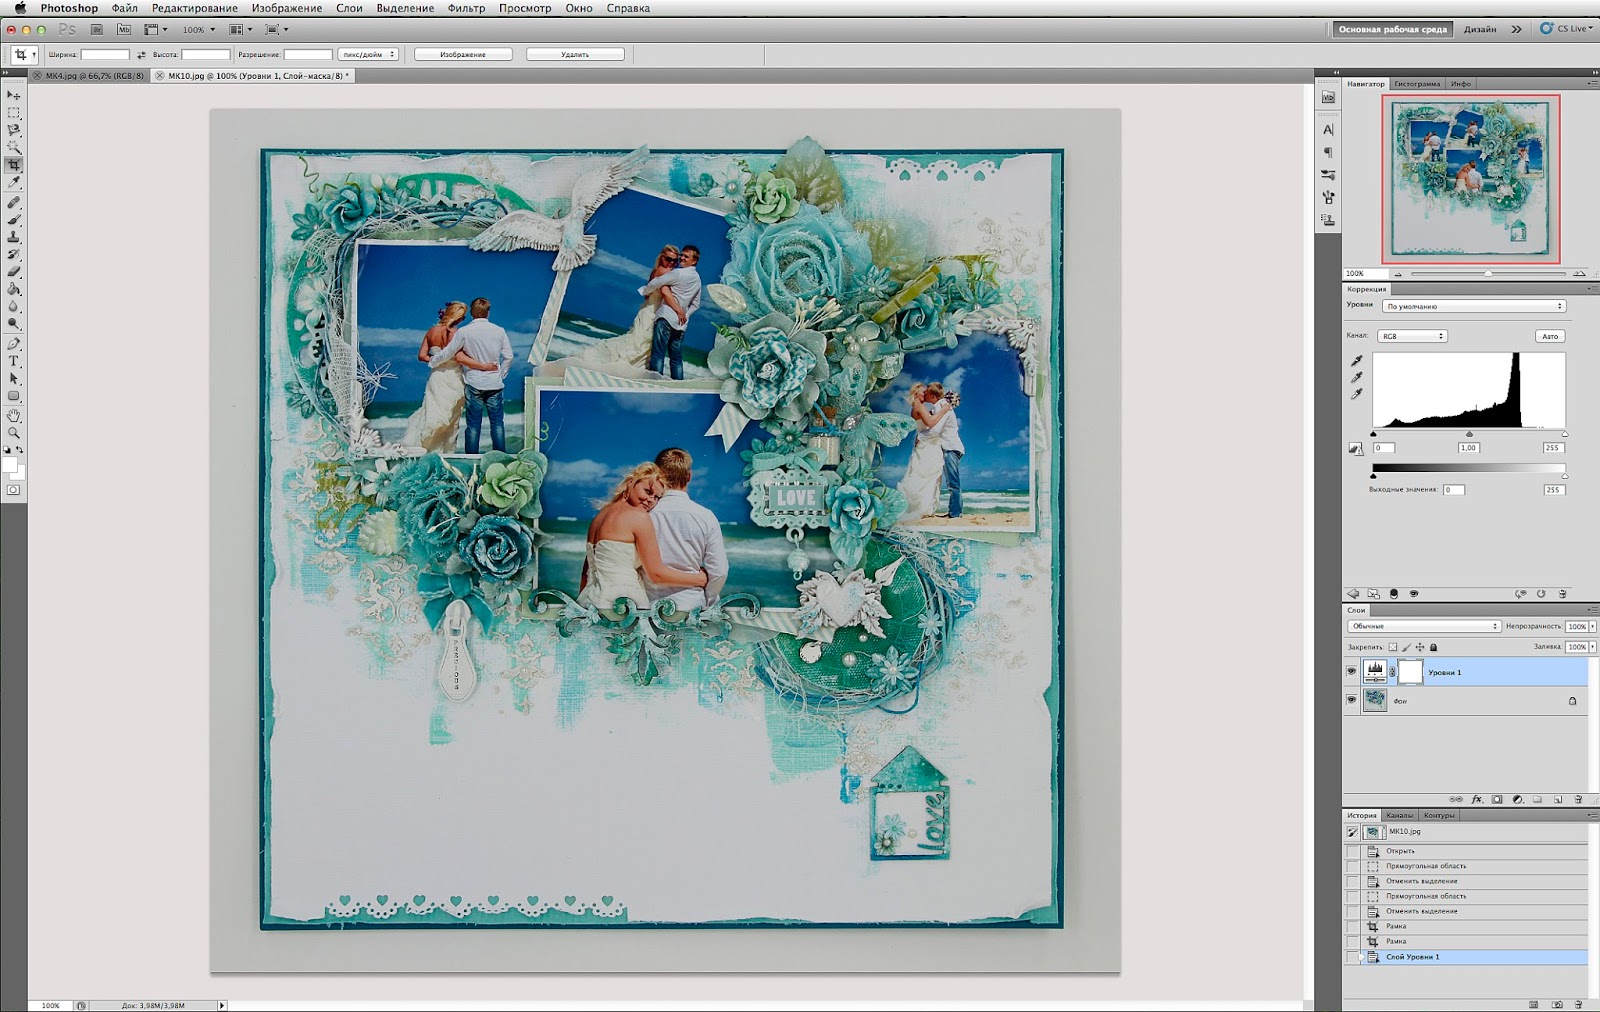Select the Eraser tool
1600x1012 pixels.
tap(14, 271)
